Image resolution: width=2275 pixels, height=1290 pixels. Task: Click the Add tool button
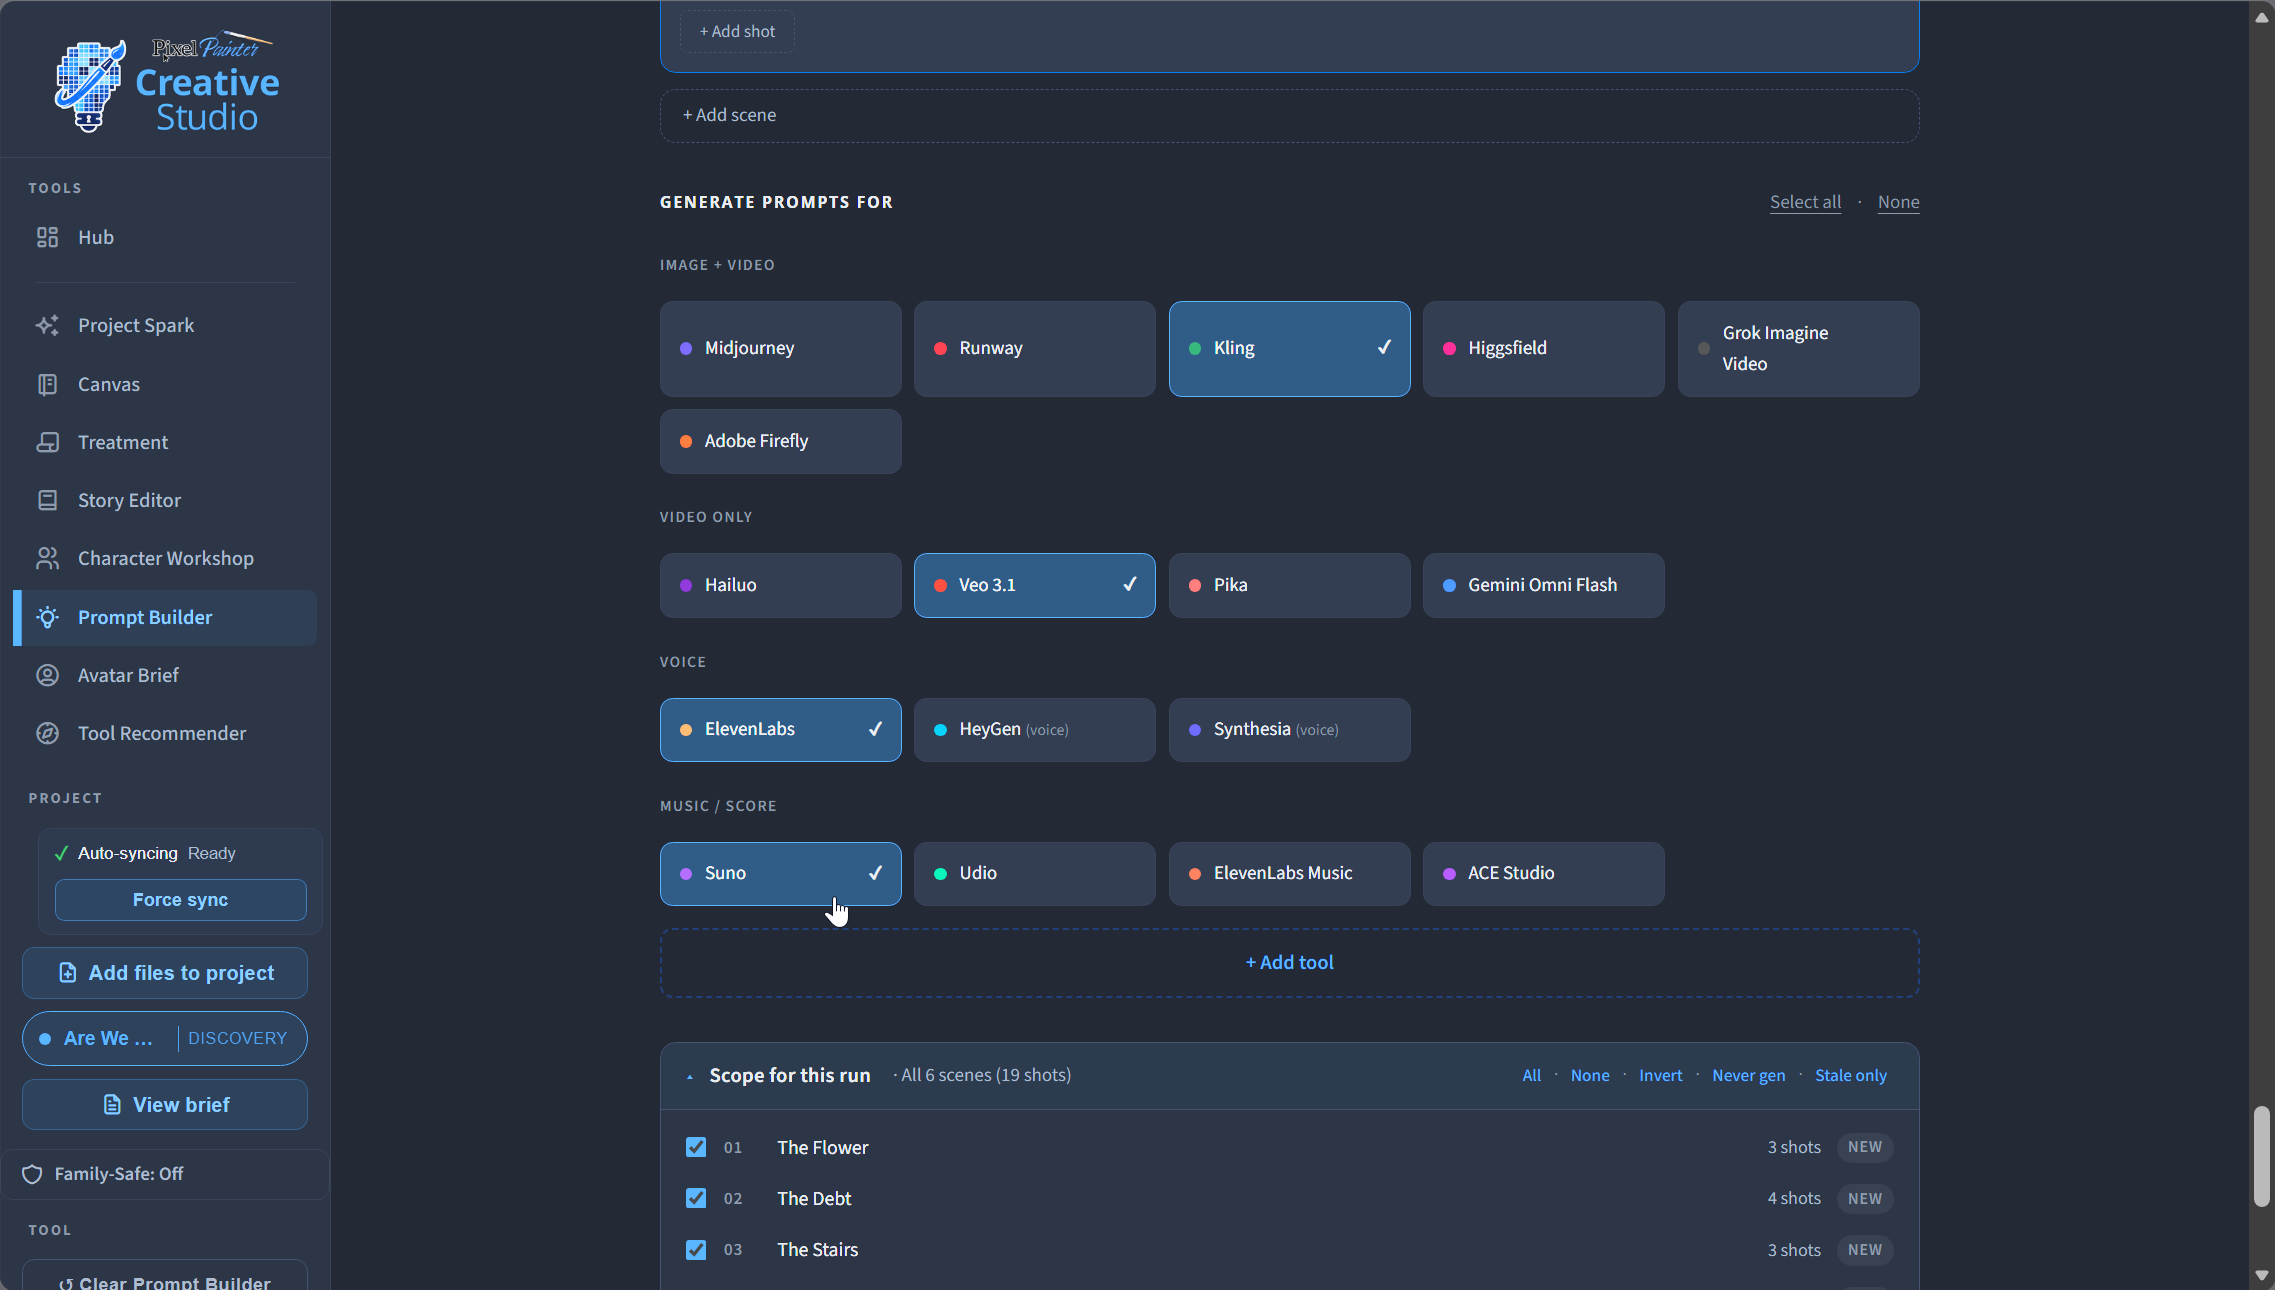(1289, 963)
